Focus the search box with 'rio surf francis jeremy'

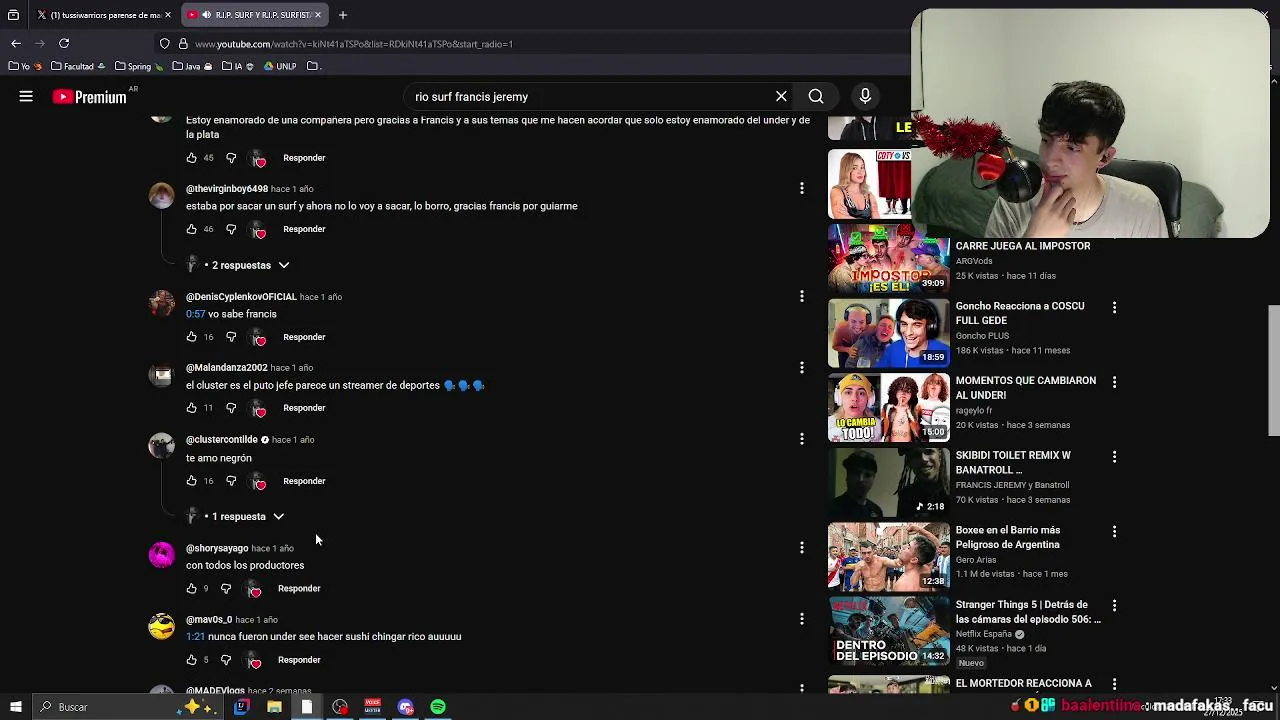(590, 97)
